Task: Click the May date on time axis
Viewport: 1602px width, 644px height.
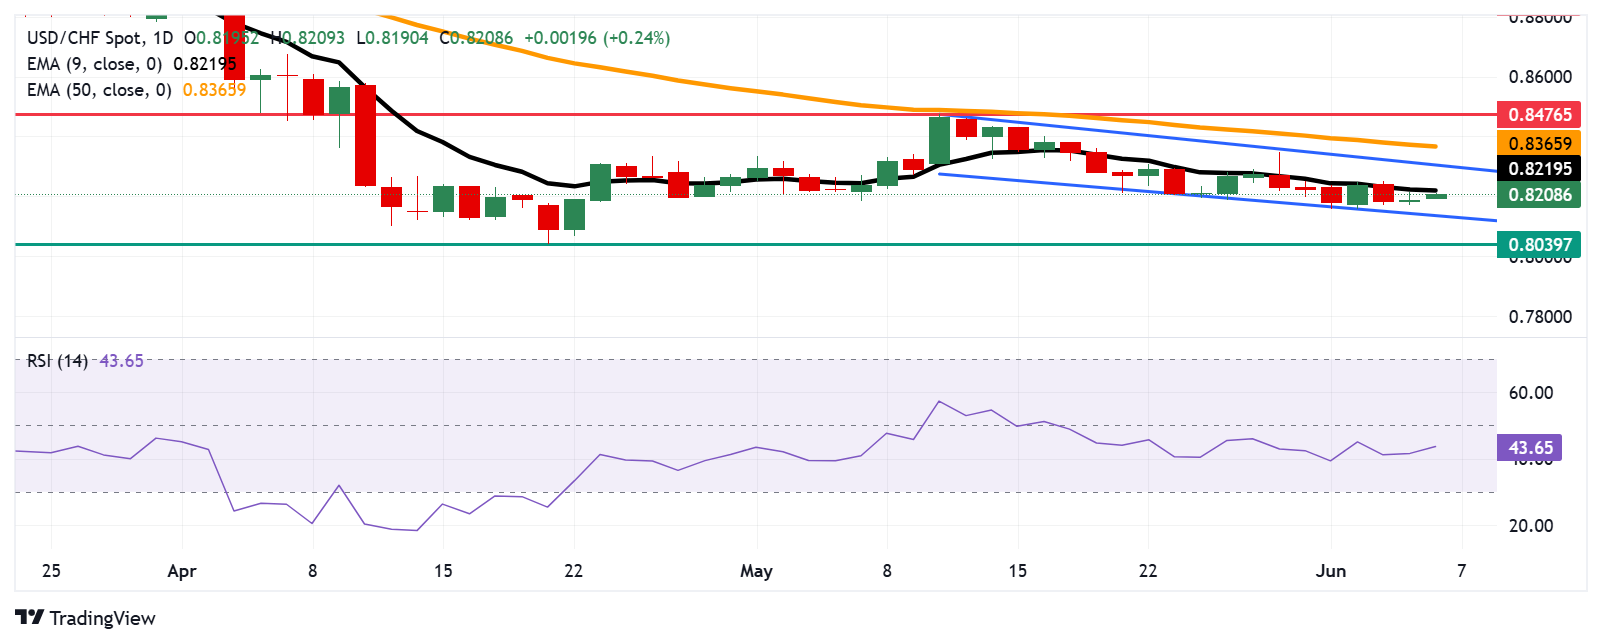Action: [756, 571]
